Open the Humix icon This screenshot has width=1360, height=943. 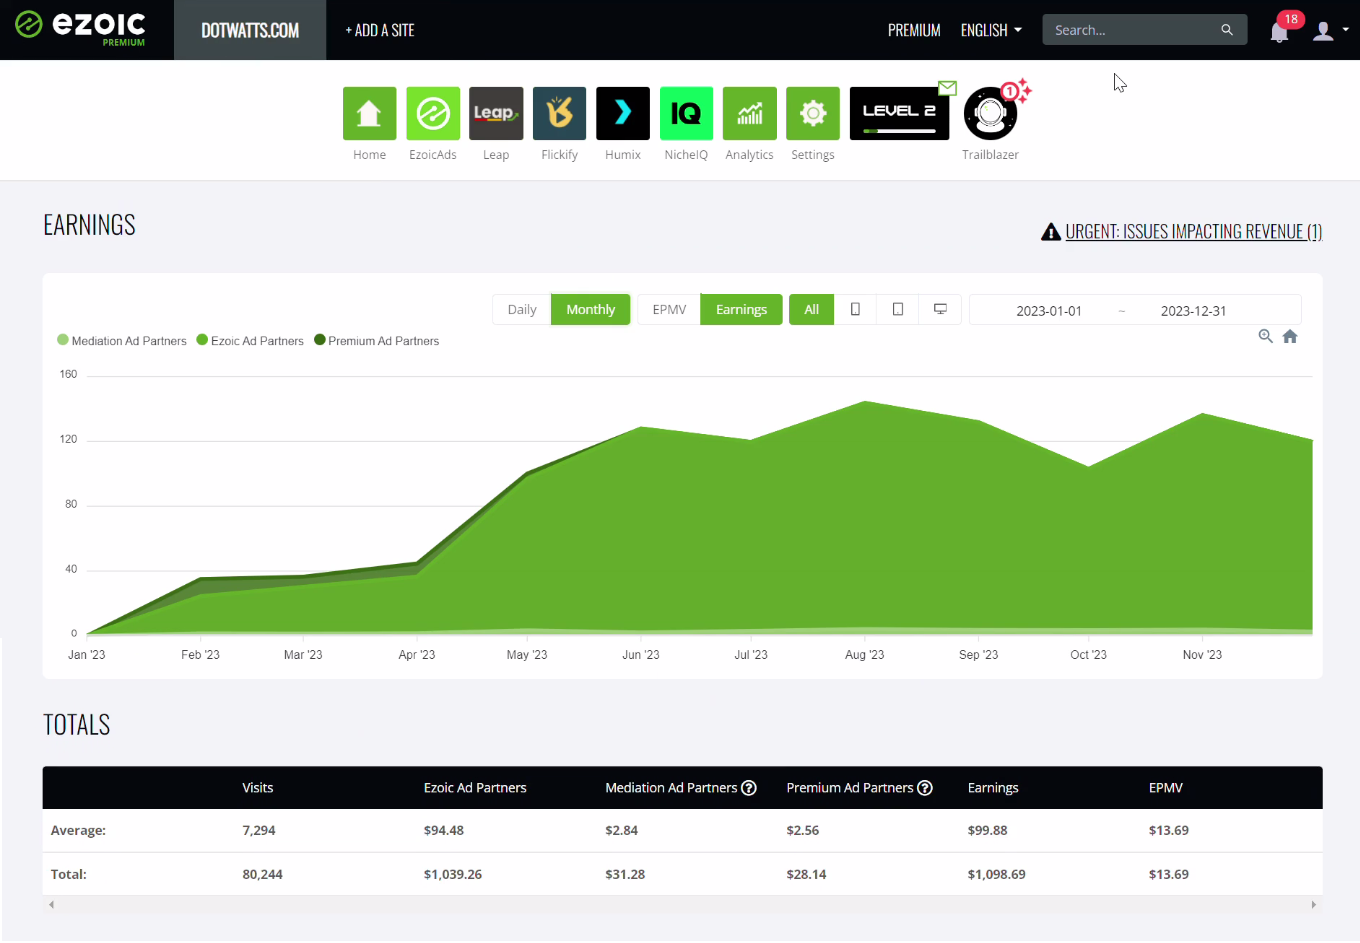tap(623, 113)
